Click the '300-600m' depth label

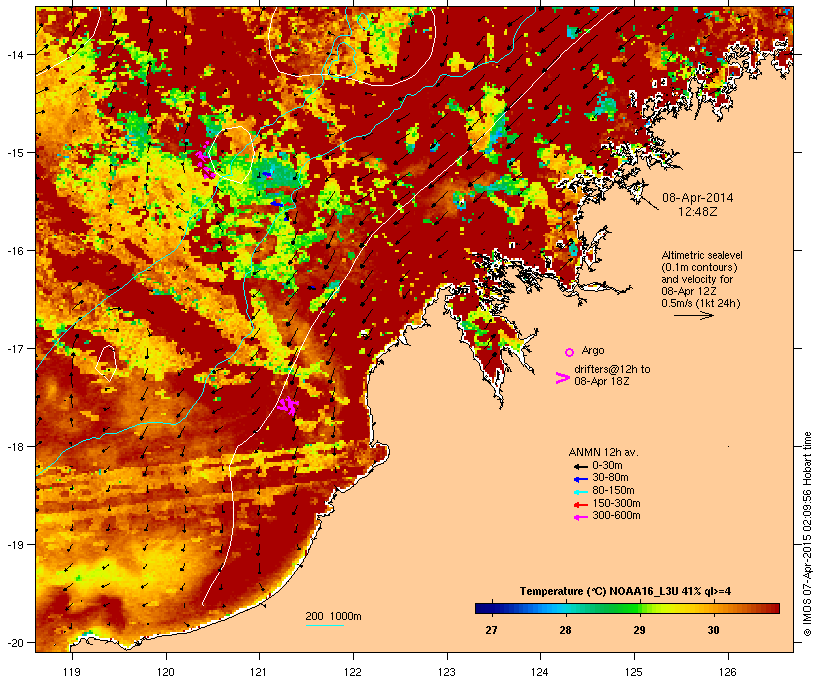[x=616, y=516]
